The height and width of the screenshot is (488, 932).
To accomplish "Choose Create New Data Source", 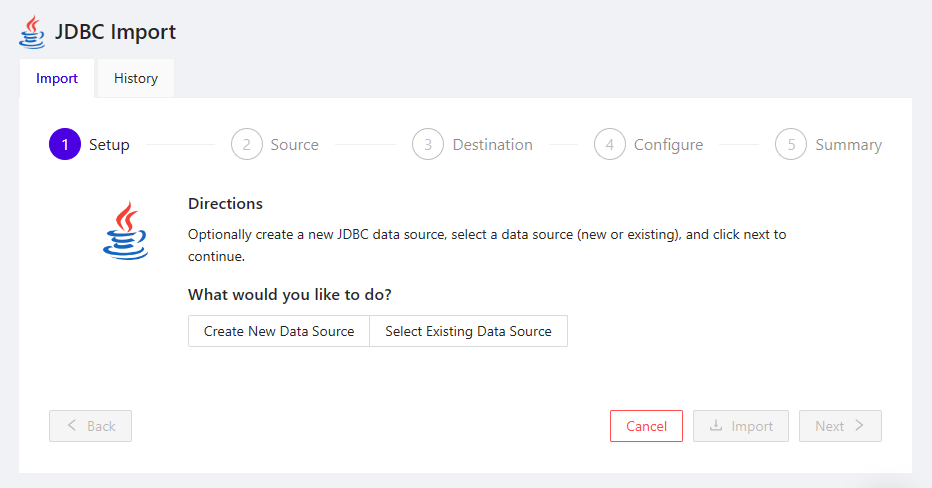I will pos(279,331).
